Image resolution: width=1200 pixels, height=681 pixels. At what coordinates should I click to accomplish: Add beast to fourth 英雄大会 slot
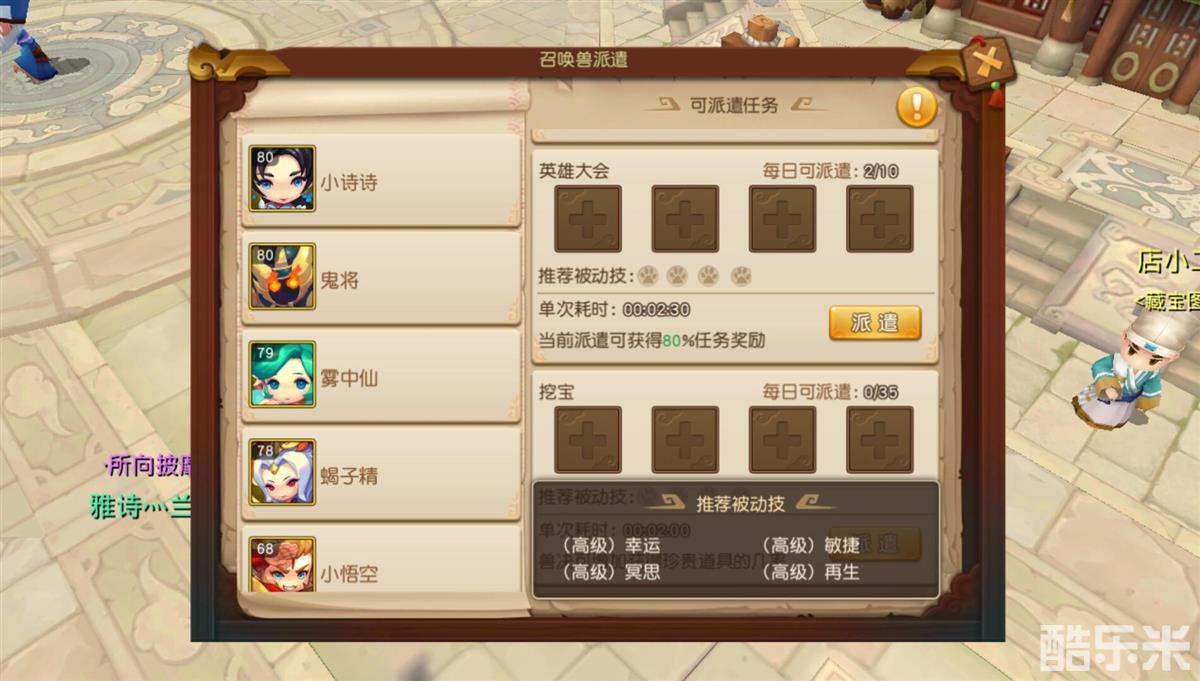pos(880,218)
